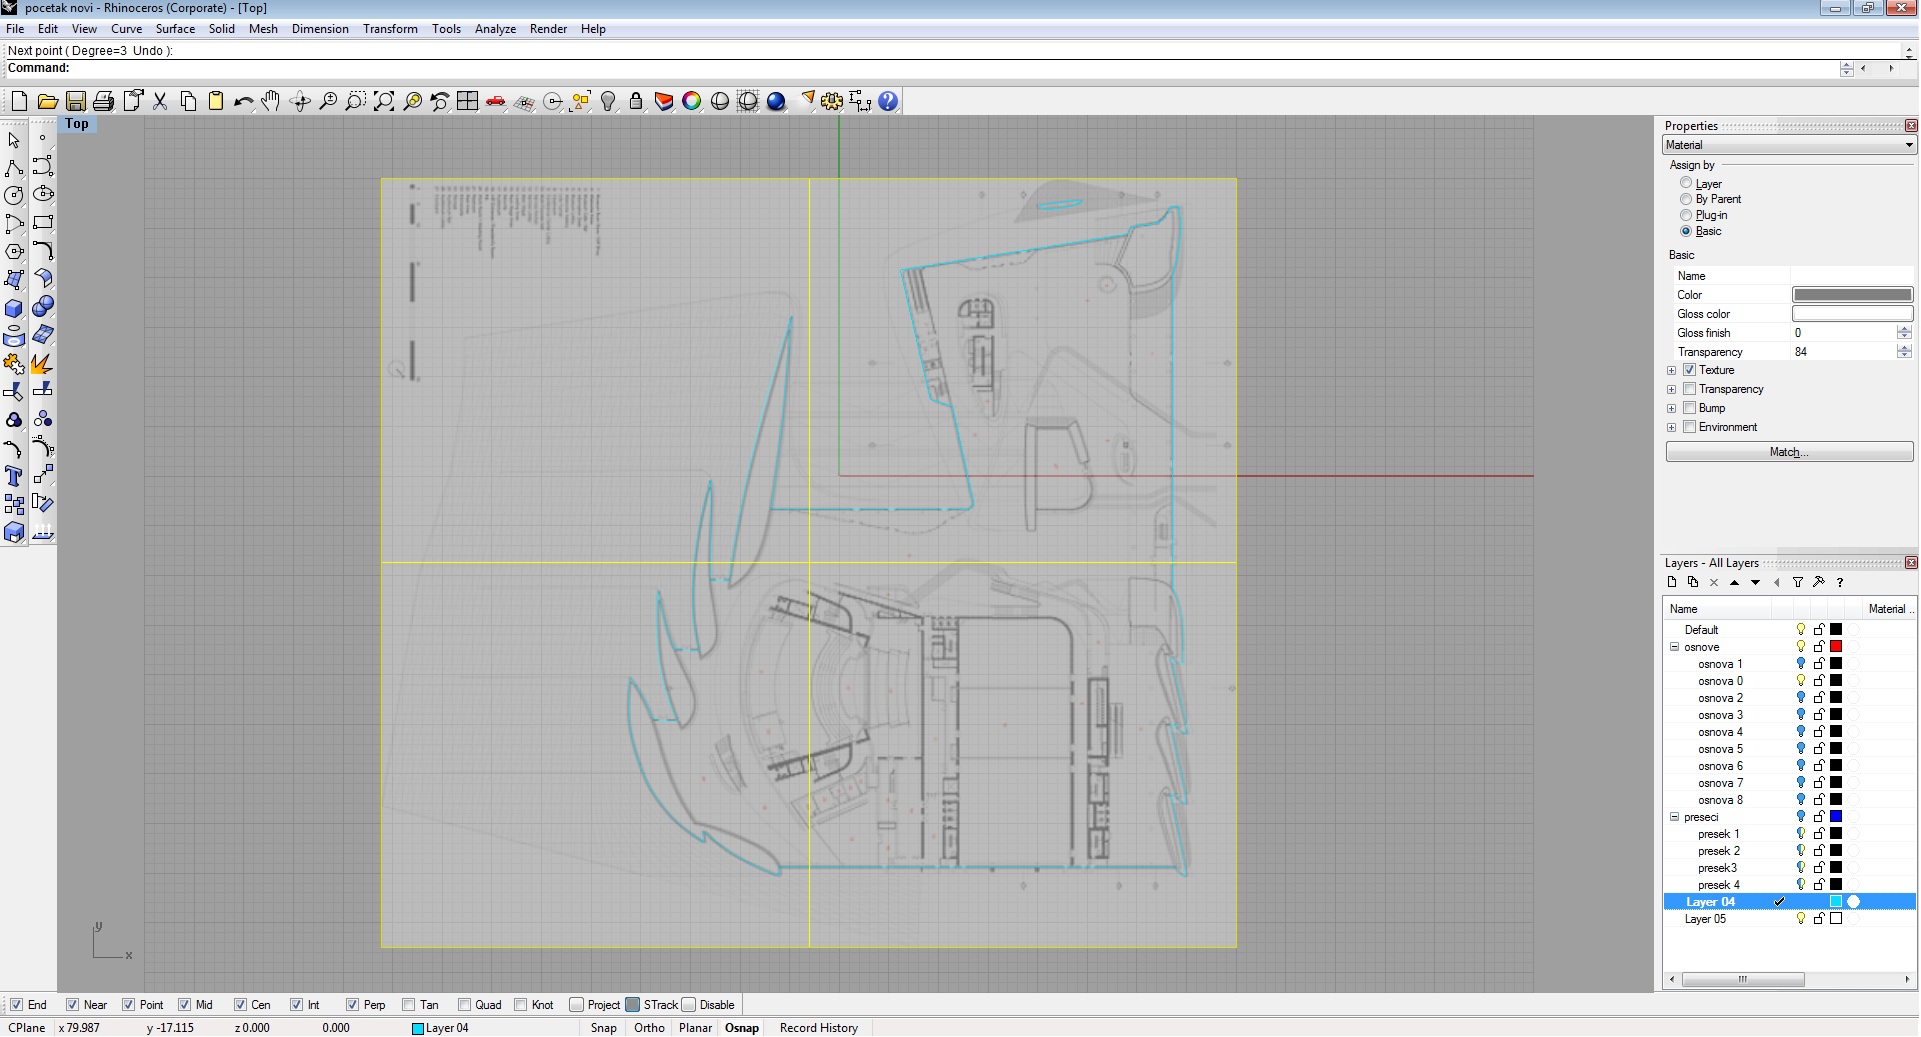This screenshot has height=1037, width=1921.
Task: Enable the Quad osnap checkbox
Action: click(465, 1005)
